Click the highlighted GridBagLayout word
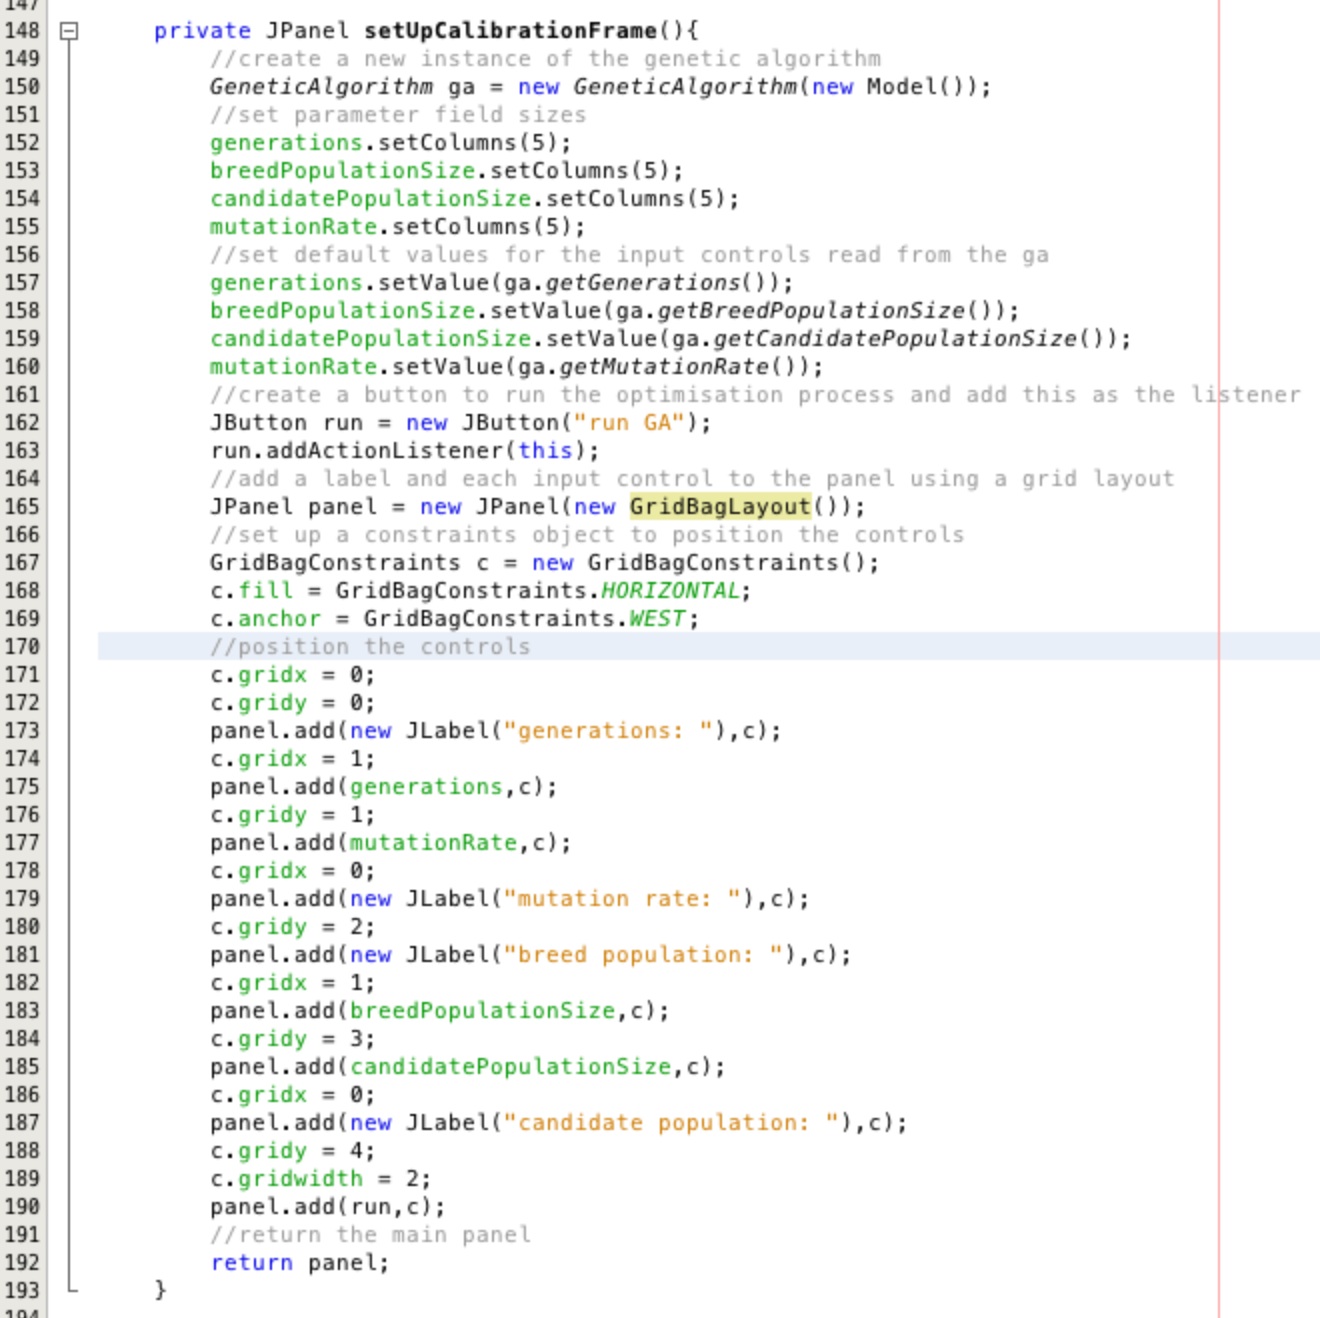Image resolution: width=1320 pixels, height=1318 pixels. point(720,507)
